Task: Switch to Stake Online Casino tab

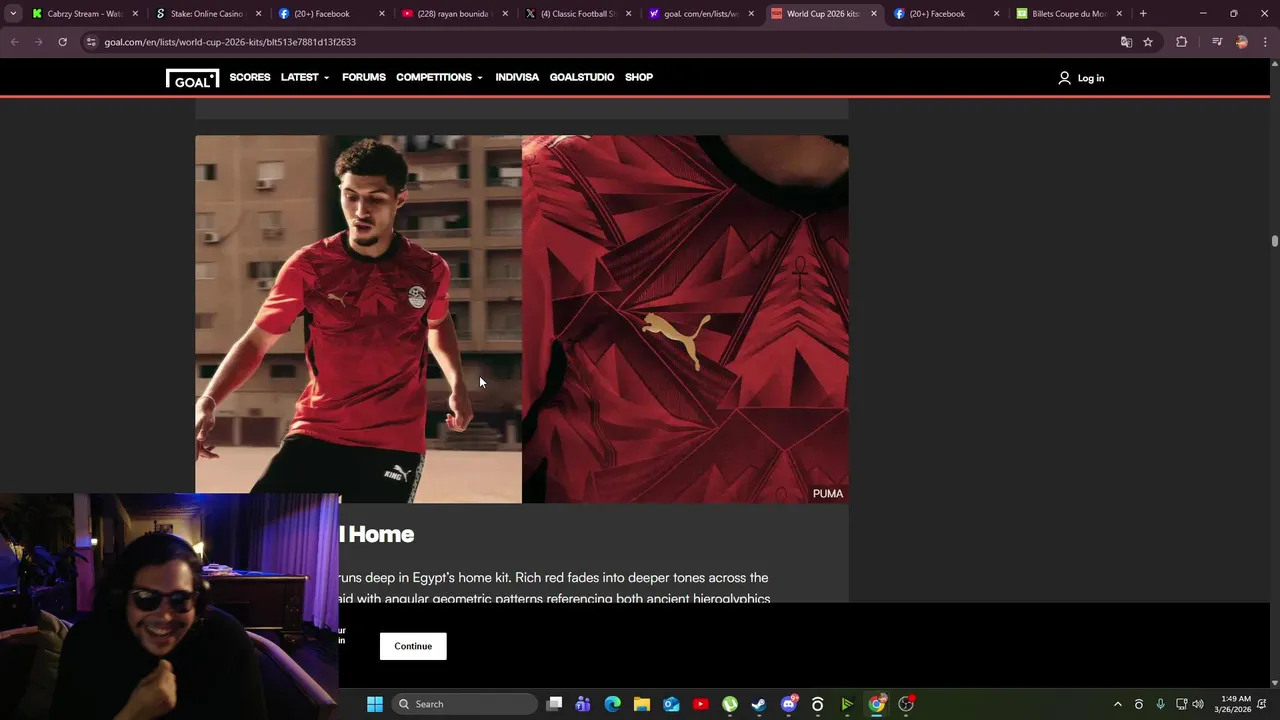Action: coord(209,14)
